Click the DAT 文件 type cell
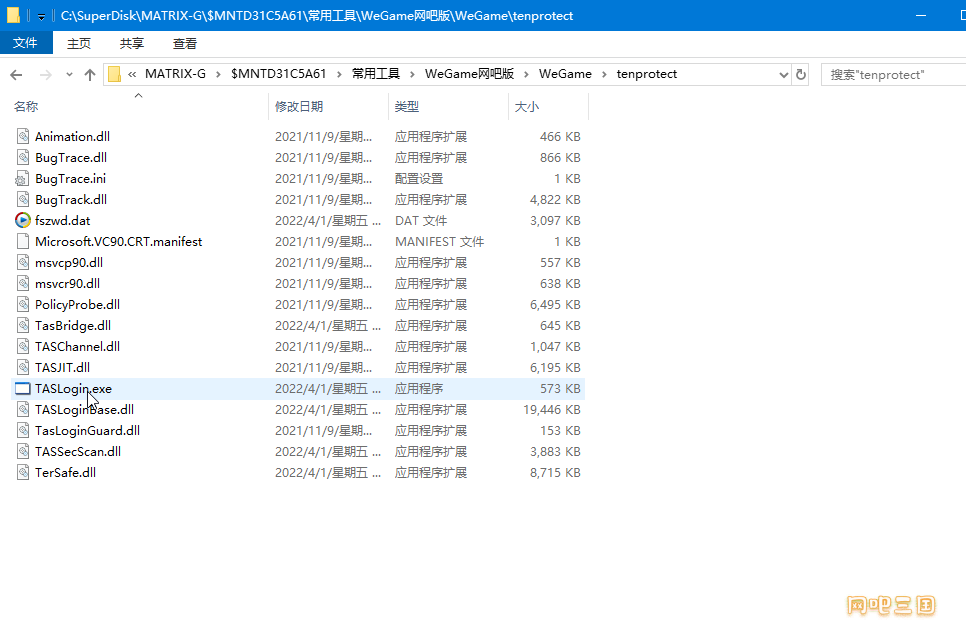 [x=421, y=220]
